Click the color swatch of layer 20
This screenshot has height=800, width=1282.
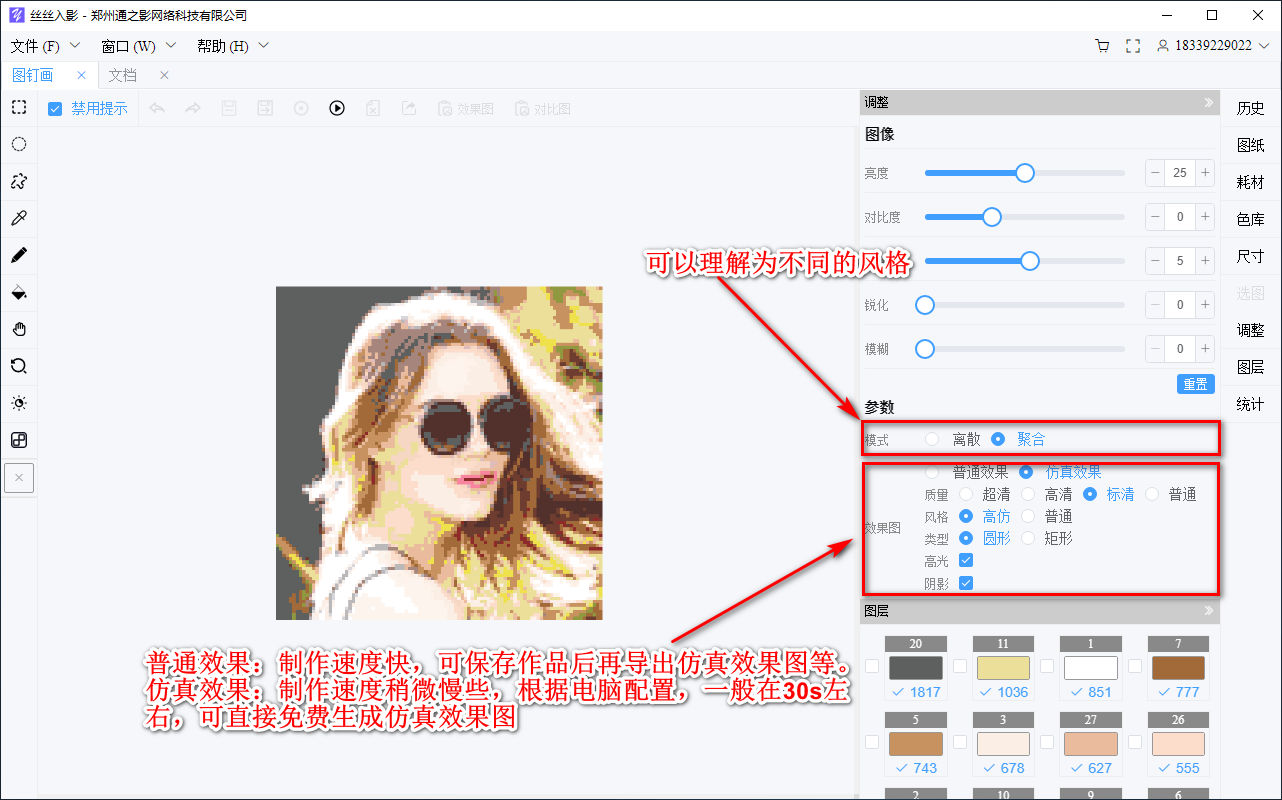[x=916, y=667]
